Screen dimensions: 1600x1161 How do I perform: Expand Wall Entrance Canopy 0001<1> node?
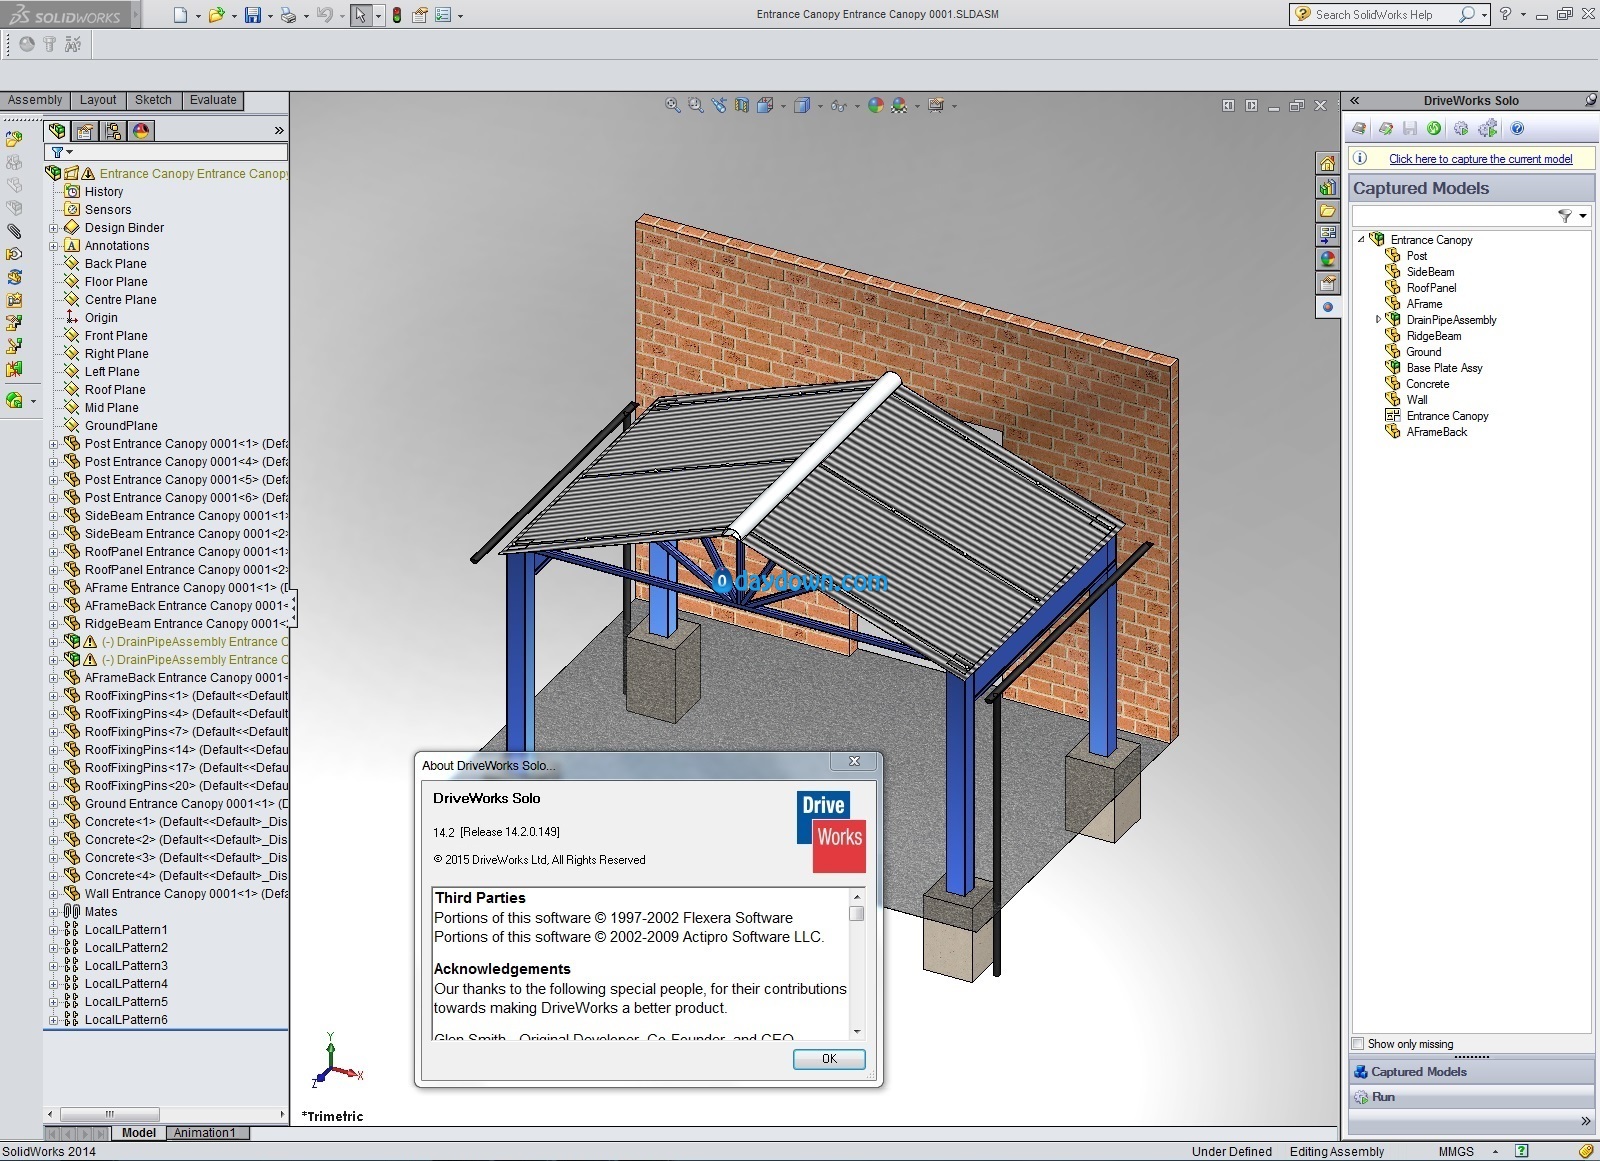(54, 894)
